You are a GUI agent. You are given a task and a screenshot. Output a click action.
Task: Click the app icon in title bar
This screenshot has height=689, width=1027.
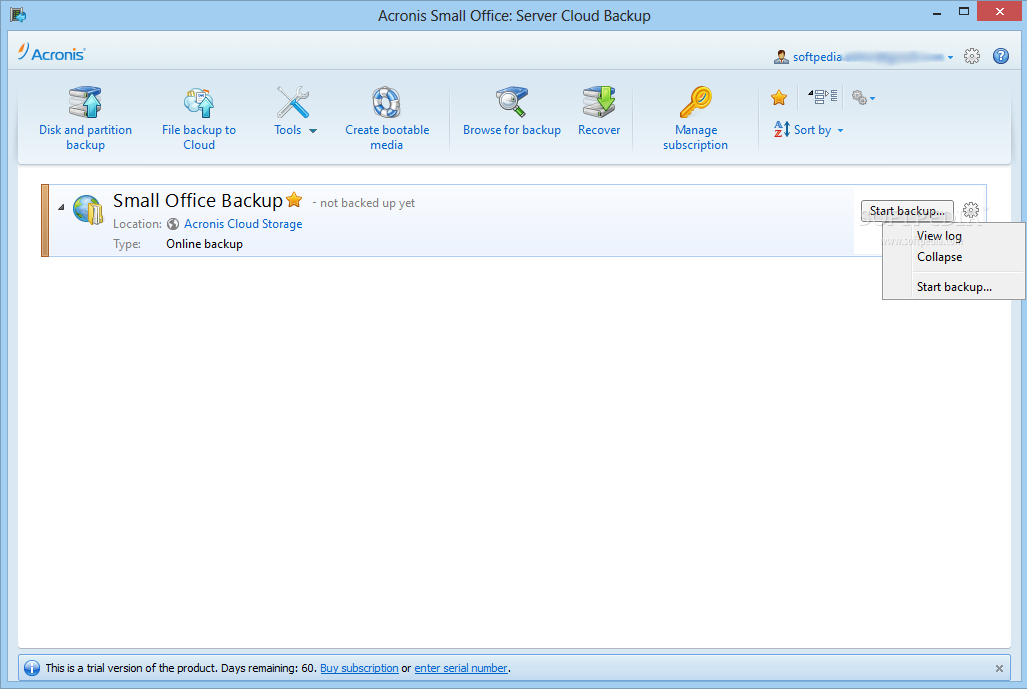pyautogui.click(x=18, y=14)
